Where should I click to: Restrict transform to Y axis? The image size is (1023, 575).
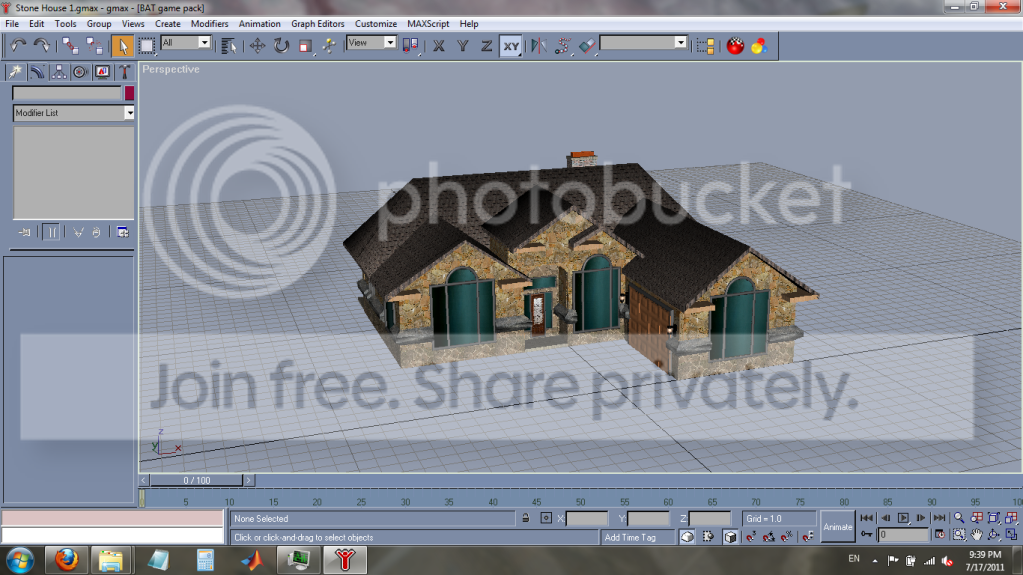point(463,46)
